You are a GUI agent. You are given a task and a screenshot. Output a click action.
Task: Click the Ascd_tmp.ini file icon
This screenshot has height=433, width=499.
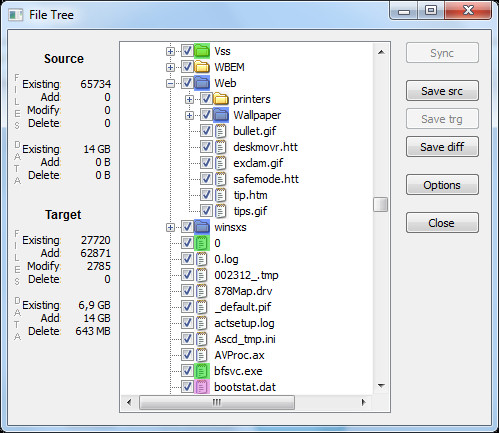tap(201, 339)
